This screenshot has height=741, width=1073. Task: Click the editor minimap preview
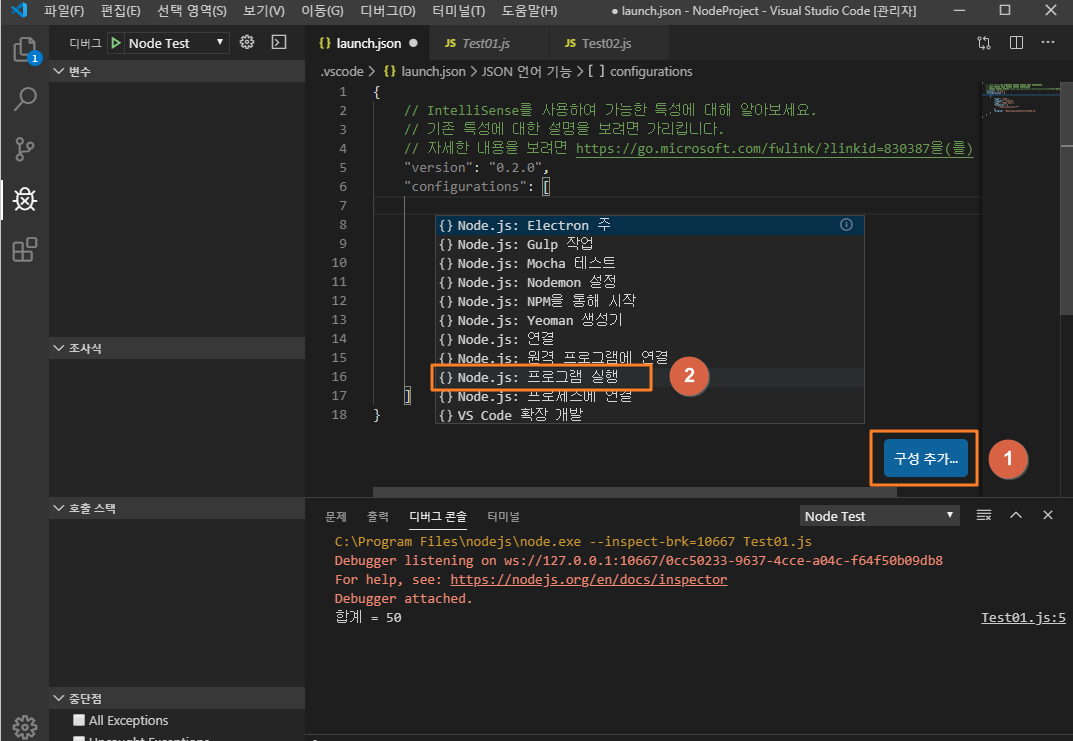1021,99
